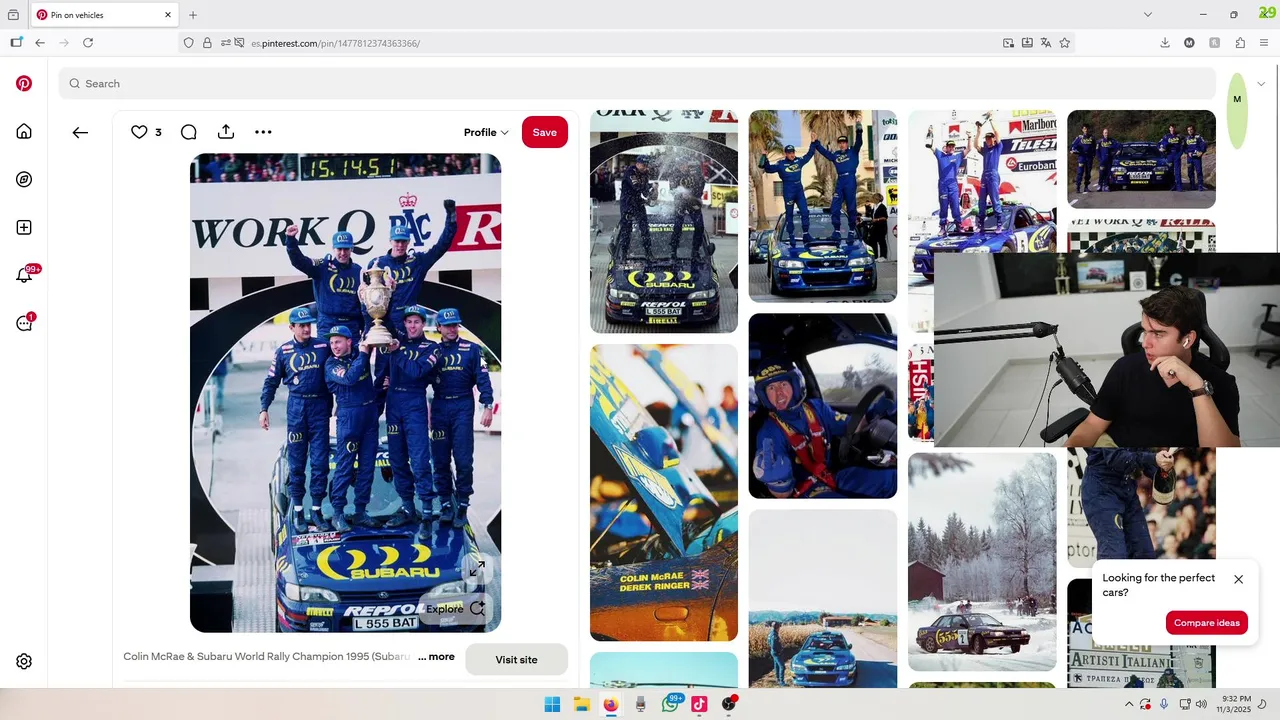Go back using the pin's back arrow
Image resolution: width=1280 pixels, height=720 pixels.
pyautogui.click(x=80, y=132)
